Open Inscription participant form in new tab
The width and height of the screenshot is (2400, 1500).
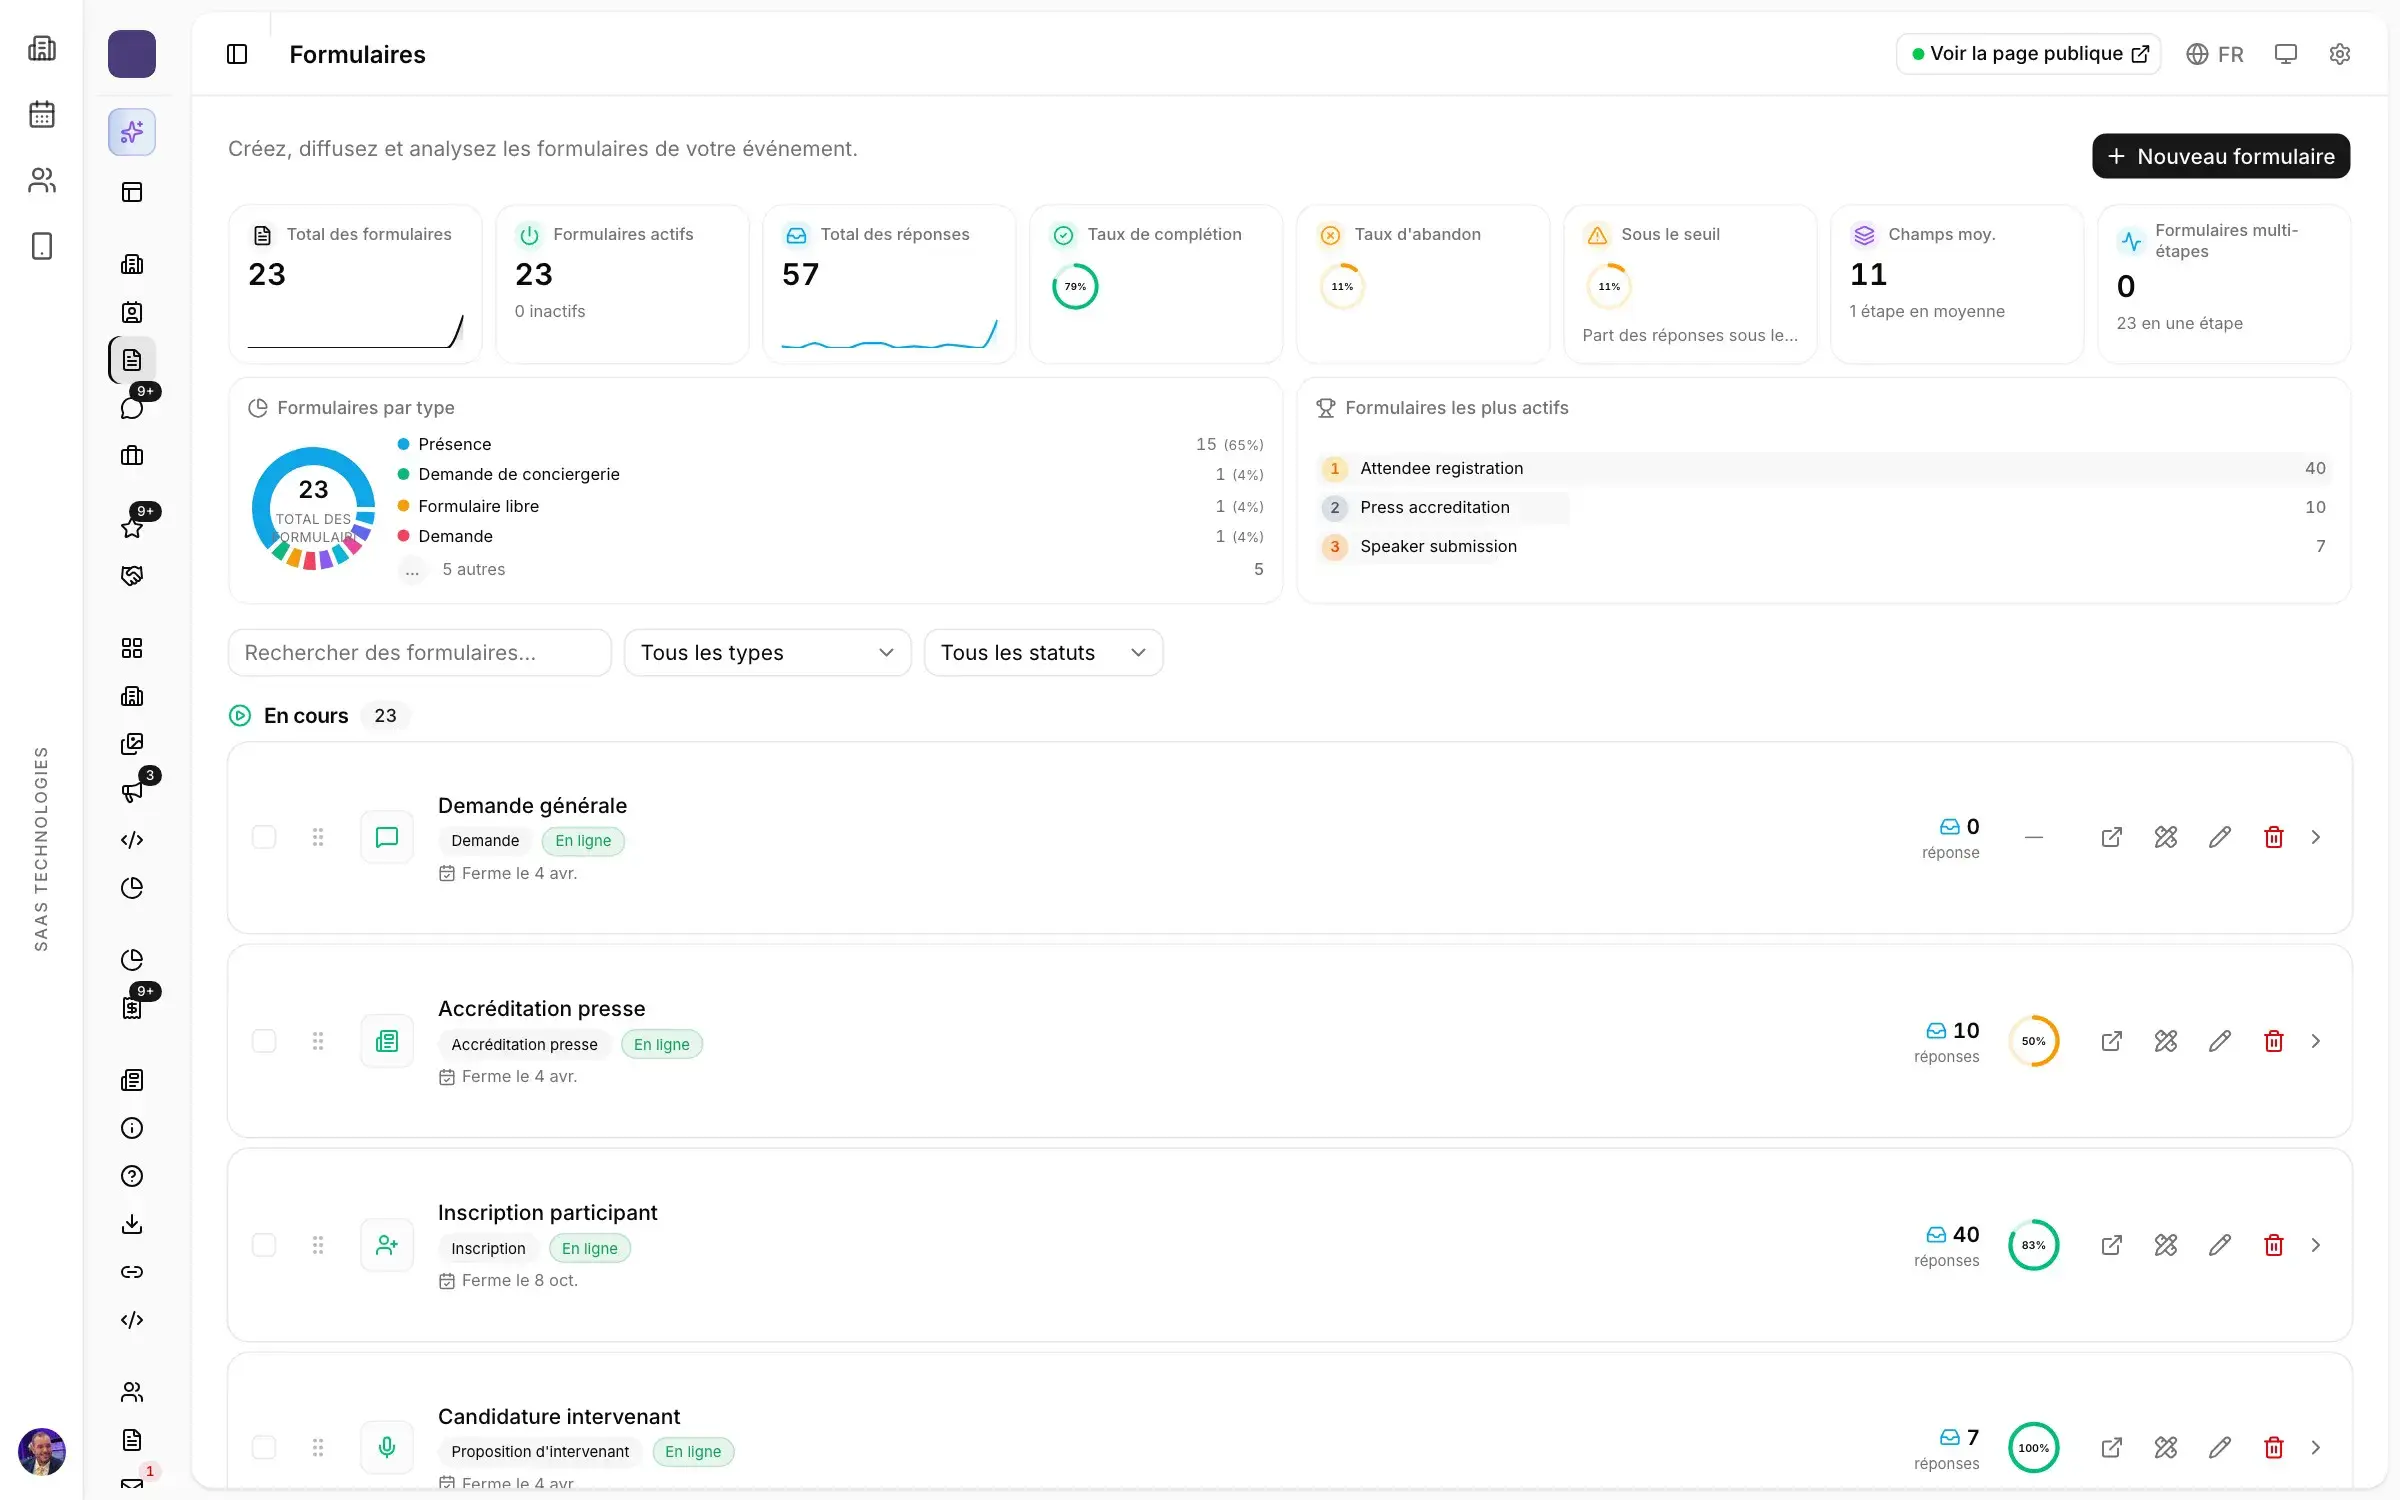click(x=2111, y=1245)
